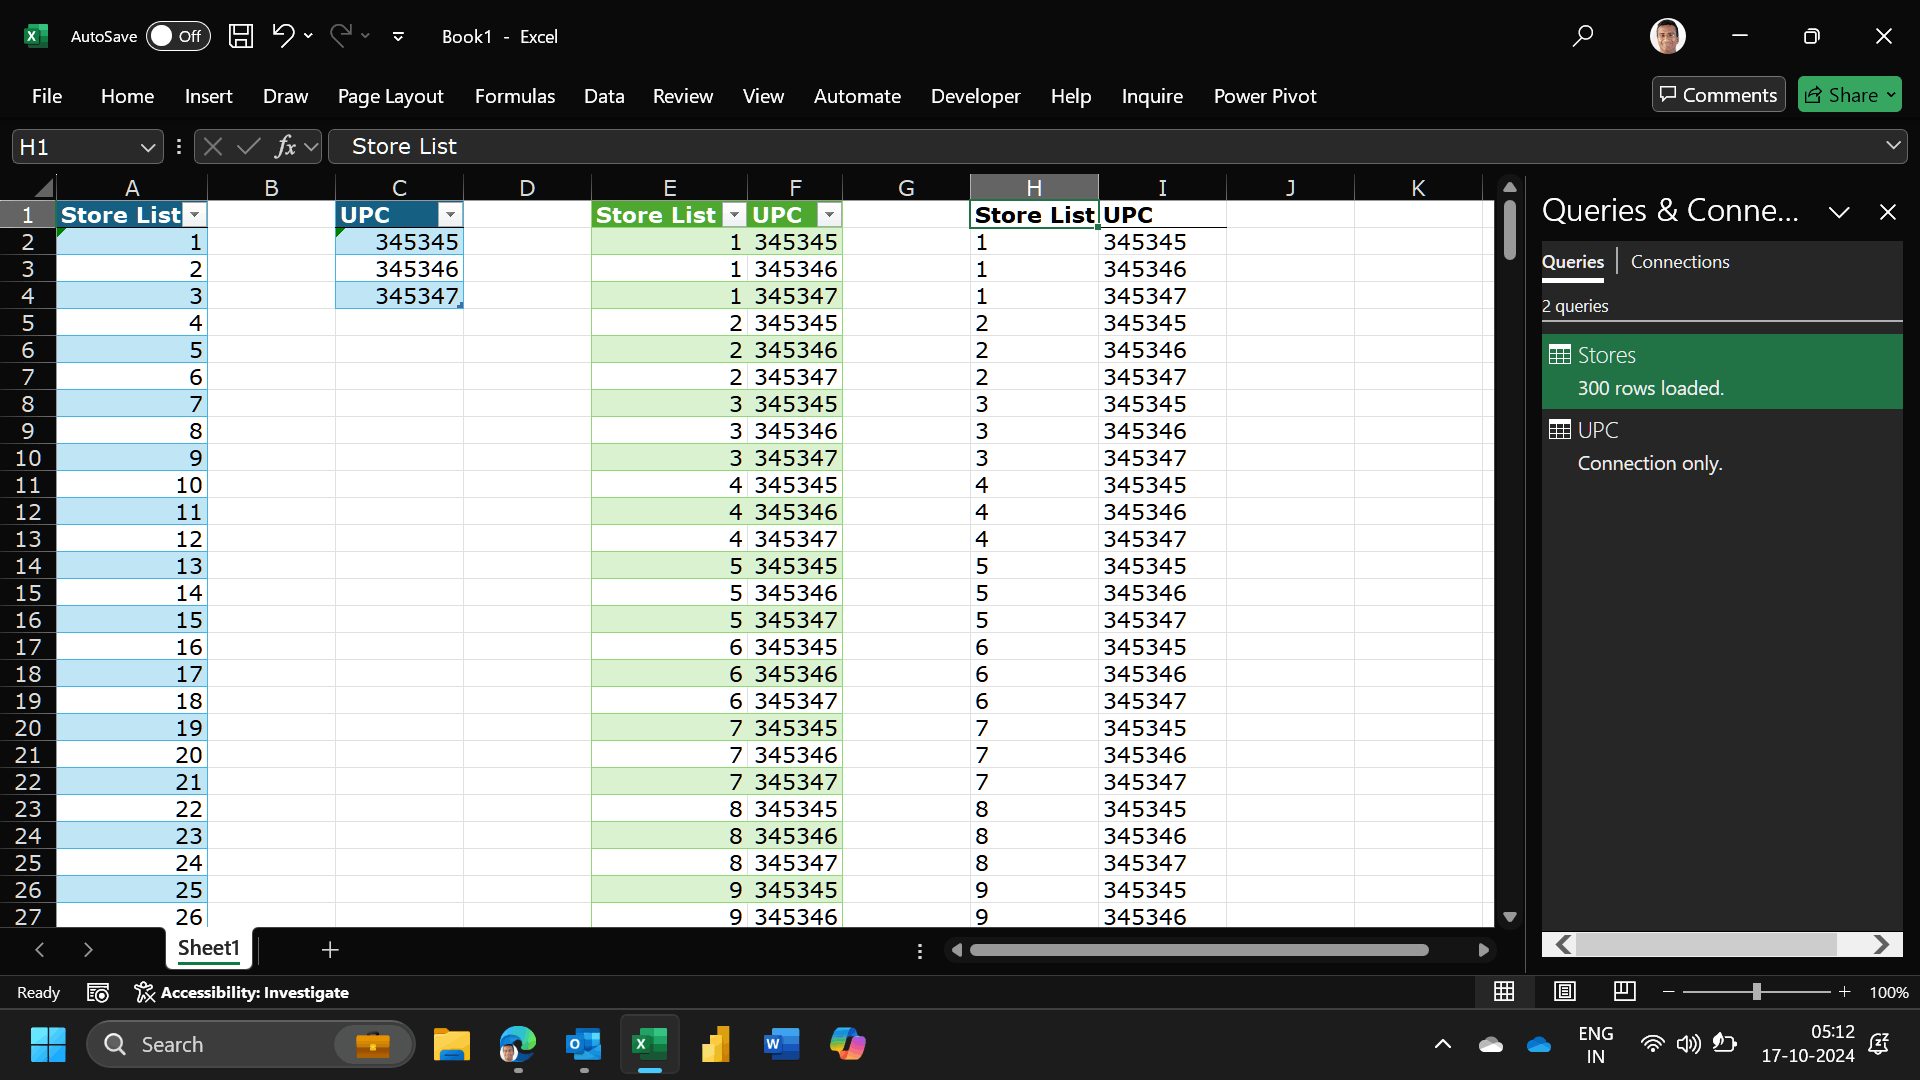Open the Copilot taskbar icon
Screen dimensions: 1920x1080
[847, 1044]
